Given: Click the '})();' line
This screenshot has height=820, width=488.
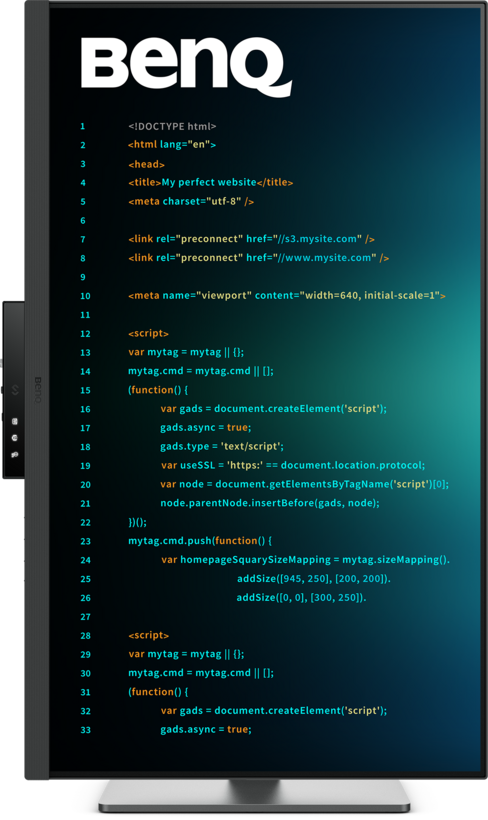Looking at the screenshot, I should (138, 522).
